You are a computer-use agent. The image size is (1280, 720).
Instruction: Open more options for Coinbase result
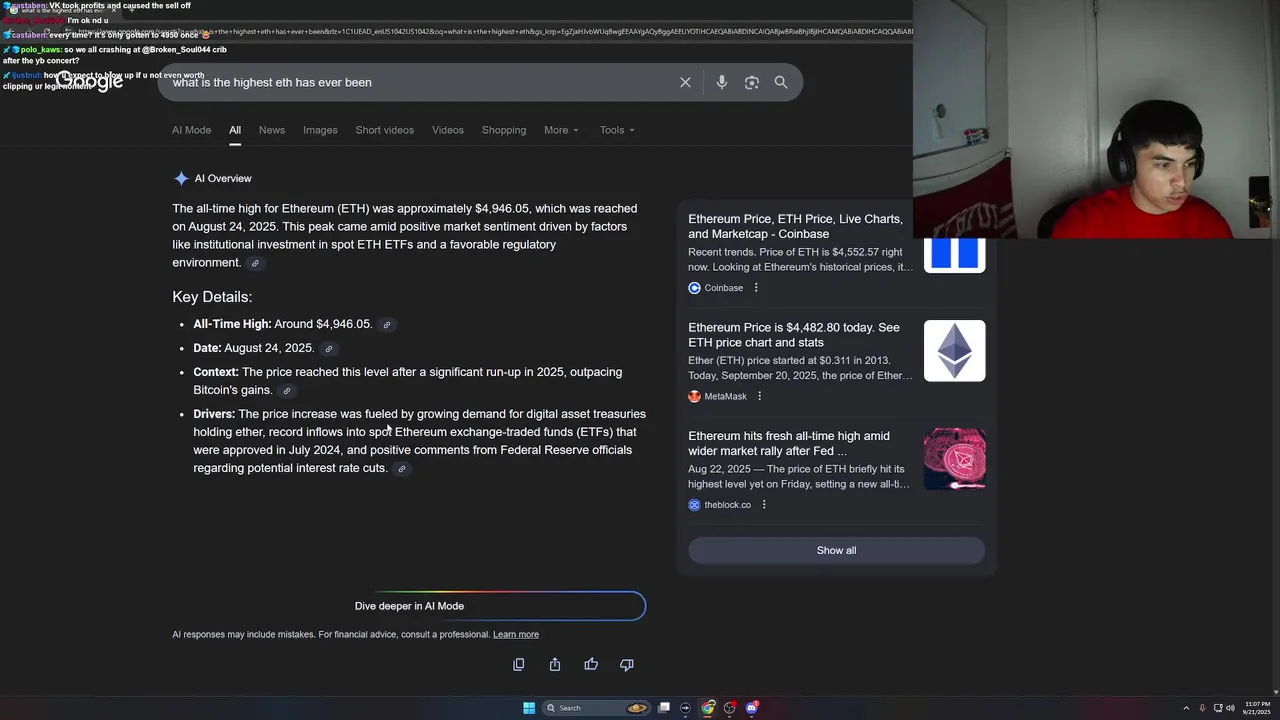coord(756,288)
